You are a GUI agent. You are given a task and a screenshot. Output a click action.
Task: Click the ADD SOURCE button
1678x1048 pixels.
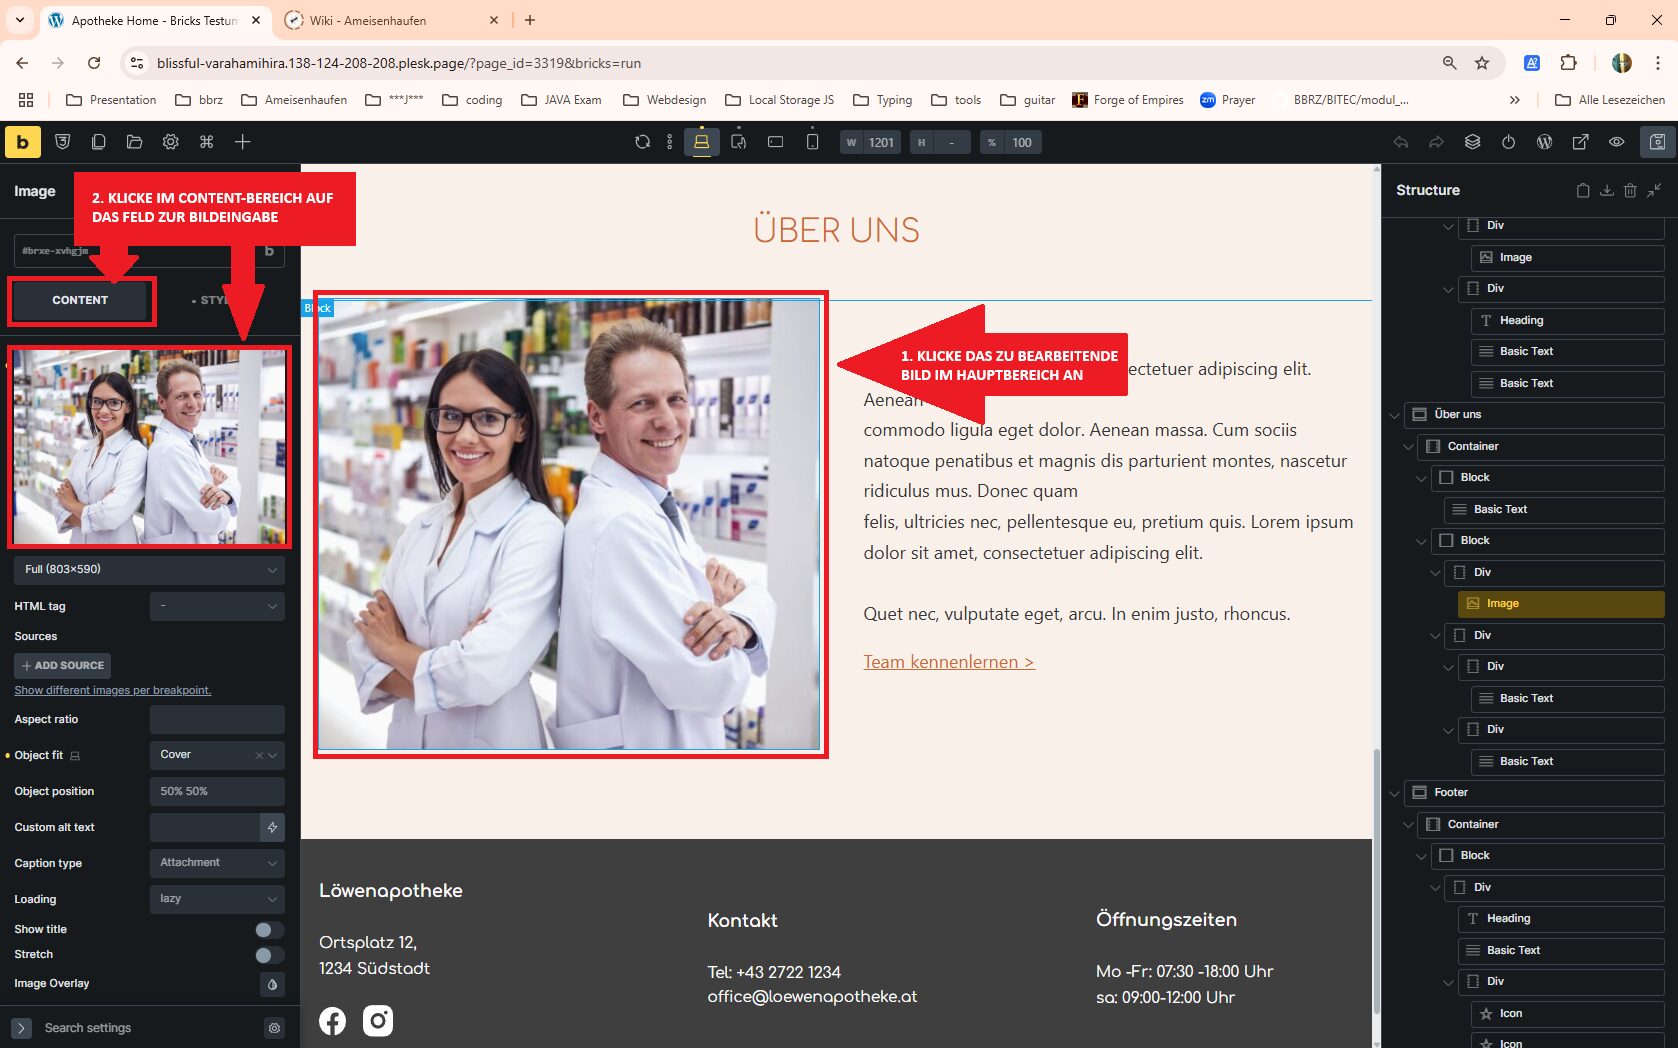click(x=62, y=666)
